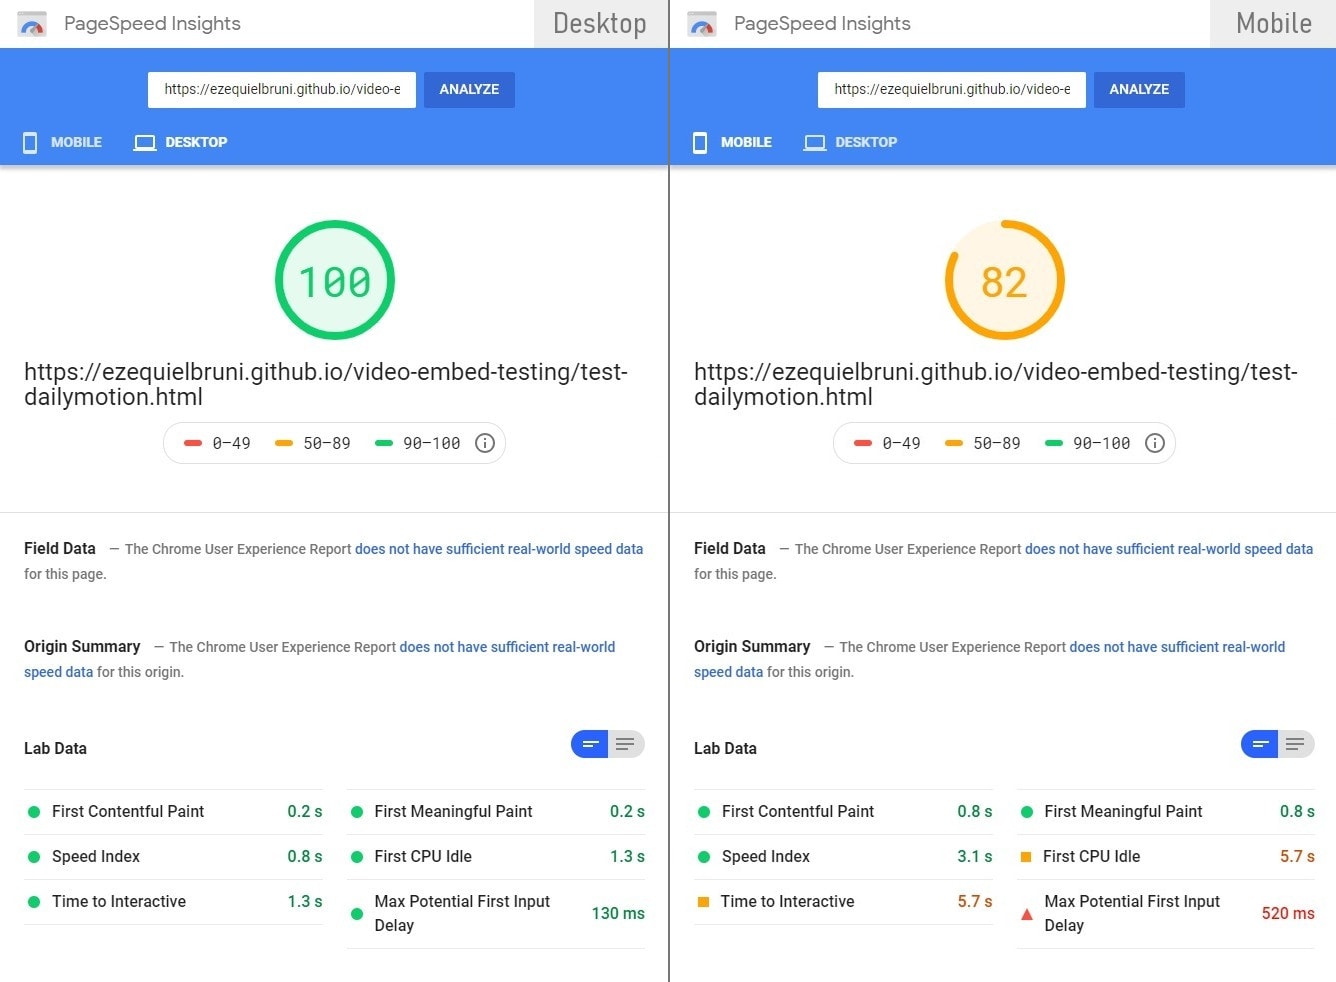Image resolution: width=1336 pixels, height=982 pixels.
Task: Select MOBILE tab in Mobile panel
Action: pyautogui.click(x=732, y=142)
